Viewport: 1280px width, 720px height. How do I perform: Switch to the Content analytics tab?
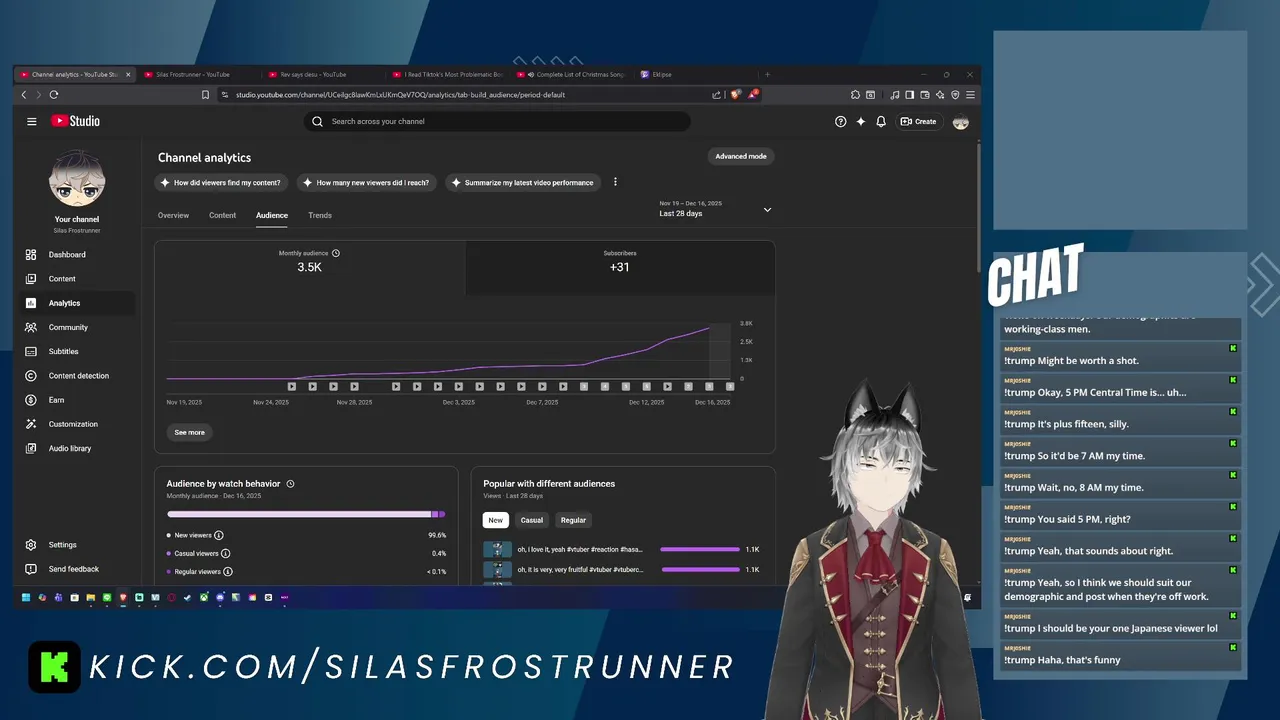(x=222, y=215)
